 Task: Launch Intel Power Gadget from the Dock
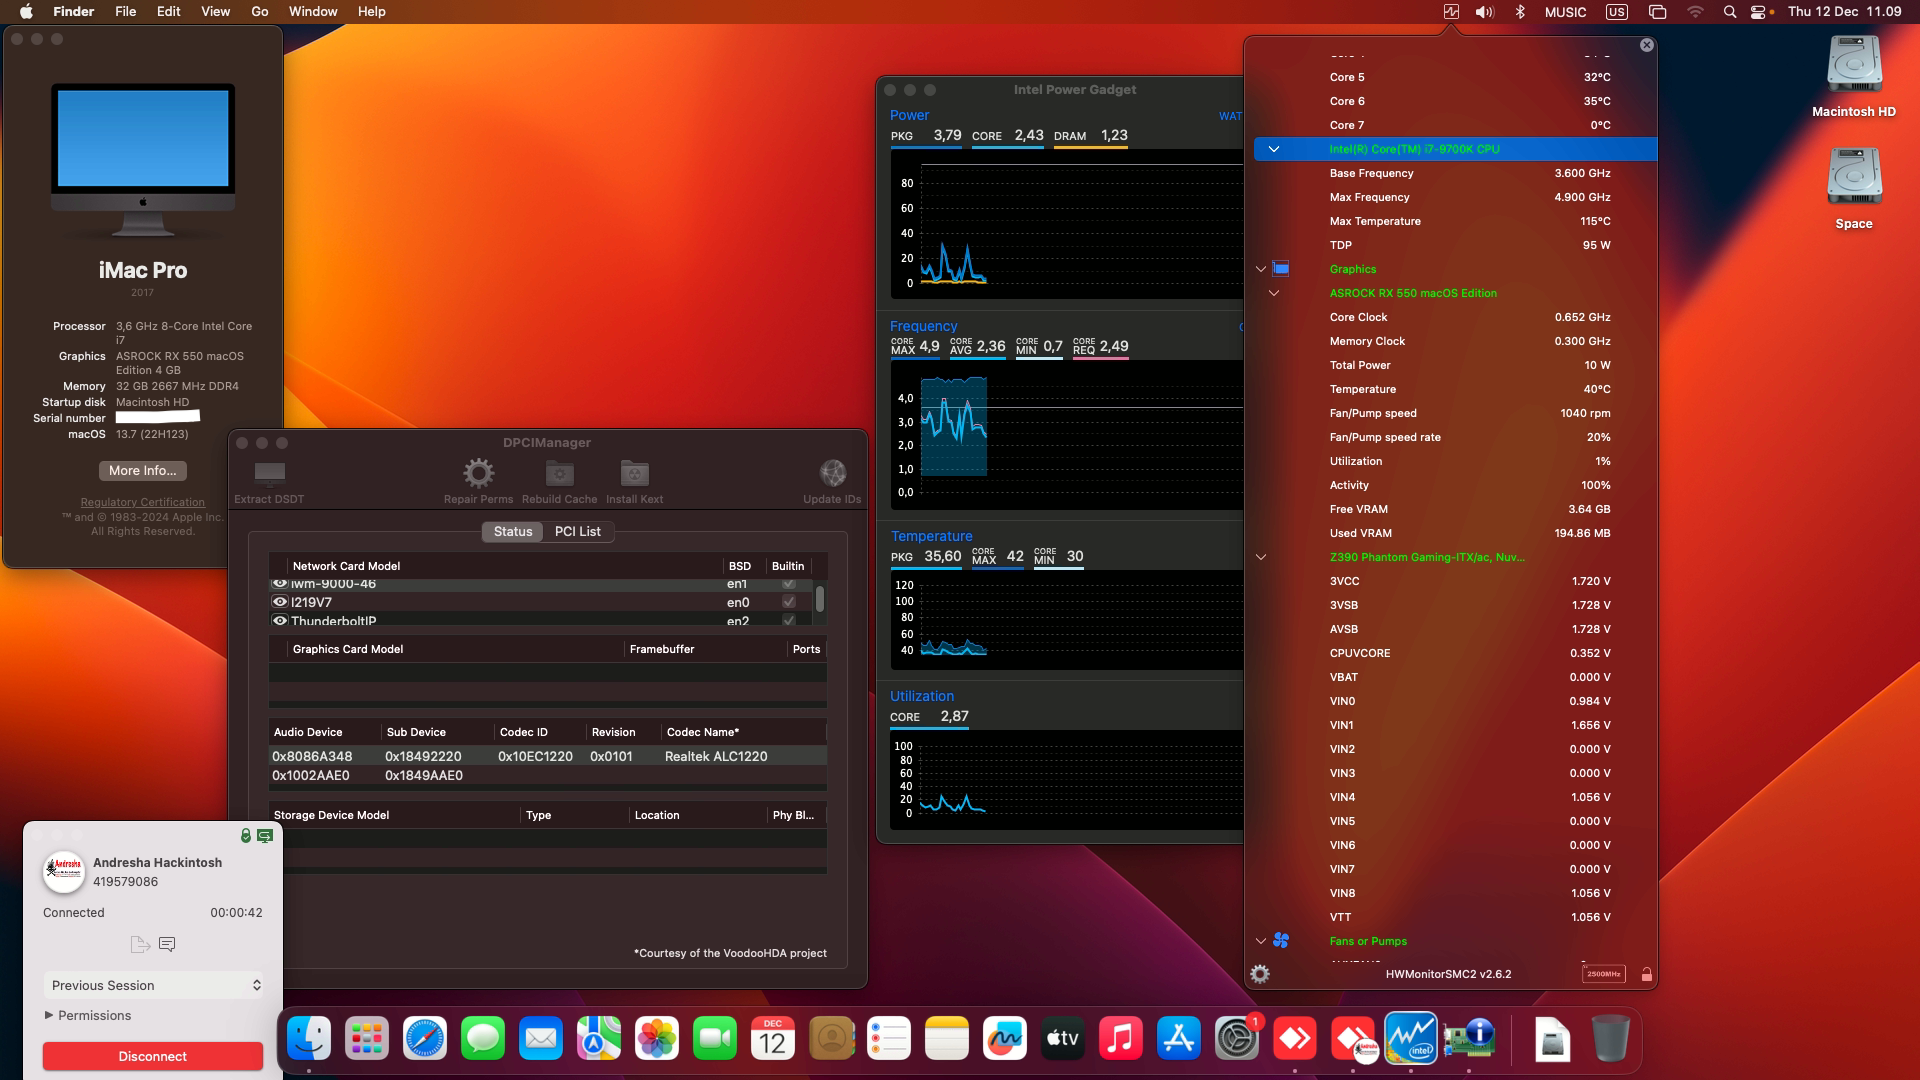click(x=1411, y=1038)
